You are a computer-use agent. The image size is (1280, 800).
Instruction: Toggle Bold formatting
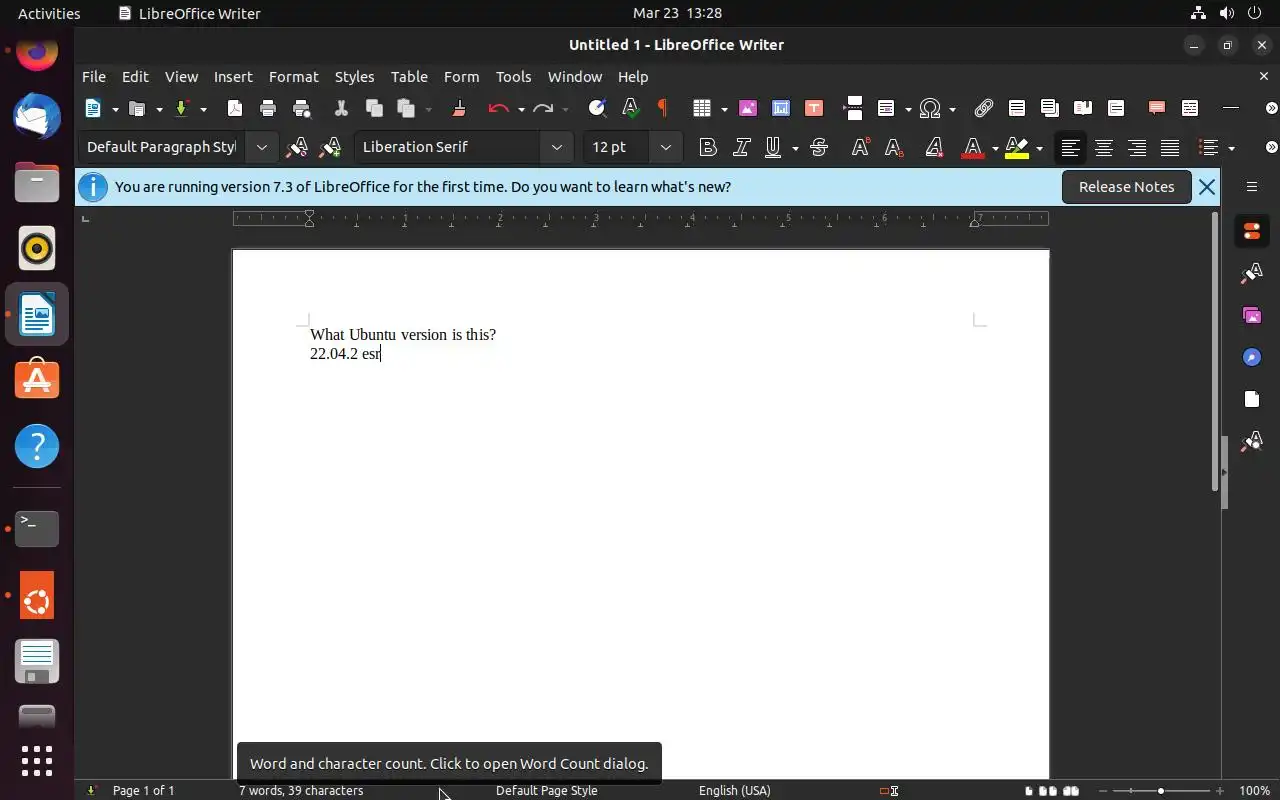click(x=708, y=147)
